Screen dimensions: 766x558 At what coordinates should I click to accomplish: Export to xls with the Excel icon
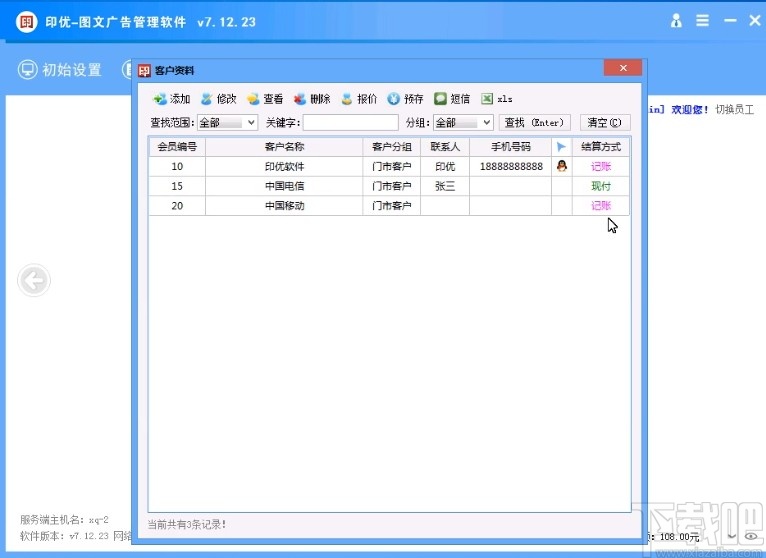487,99
